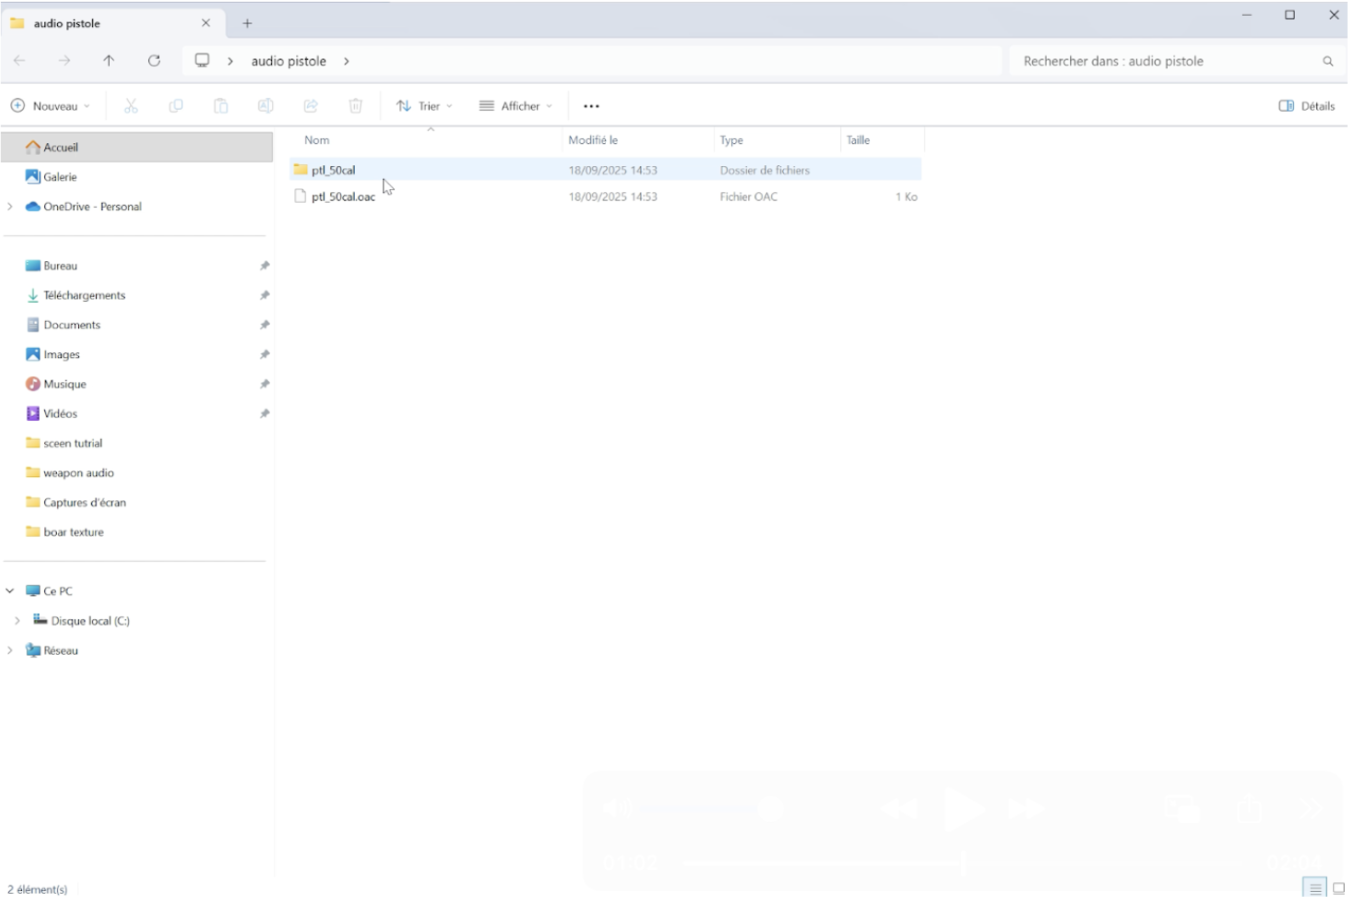Screen dimensions: 1352x908
Task: Sort files by the Nom column header
Action: (317, 141)
